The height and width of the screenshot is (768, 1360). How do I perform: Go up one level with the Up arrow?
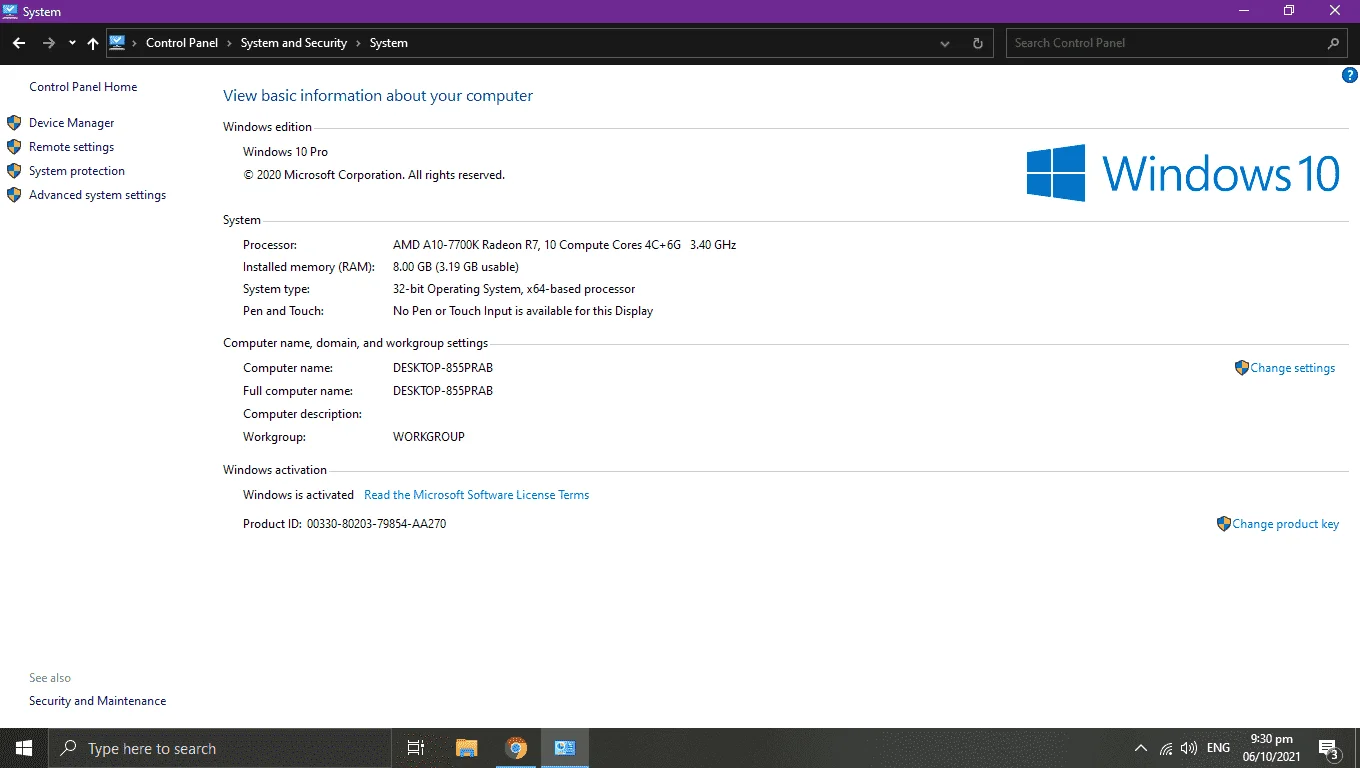93,43
